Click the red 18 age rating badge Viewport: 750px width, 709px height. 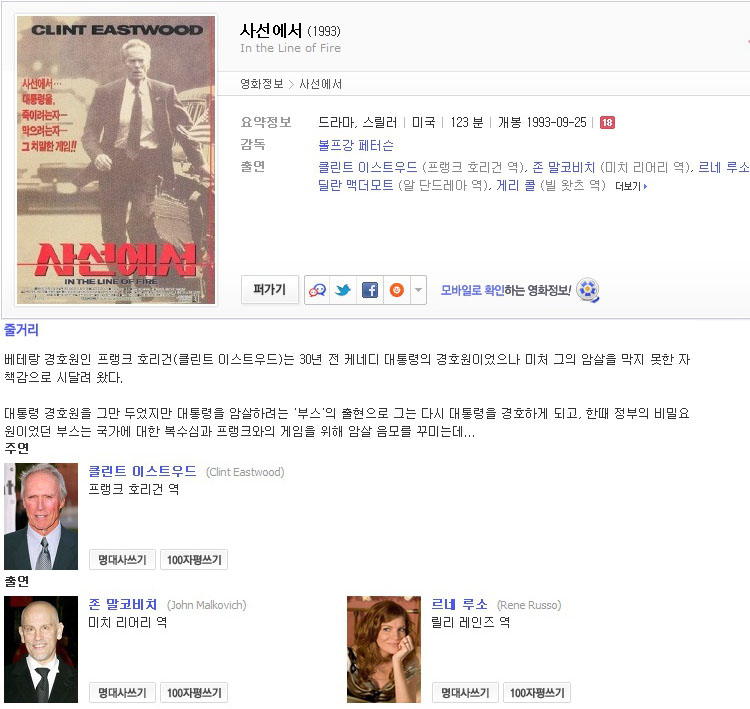(x=607, y=122)
